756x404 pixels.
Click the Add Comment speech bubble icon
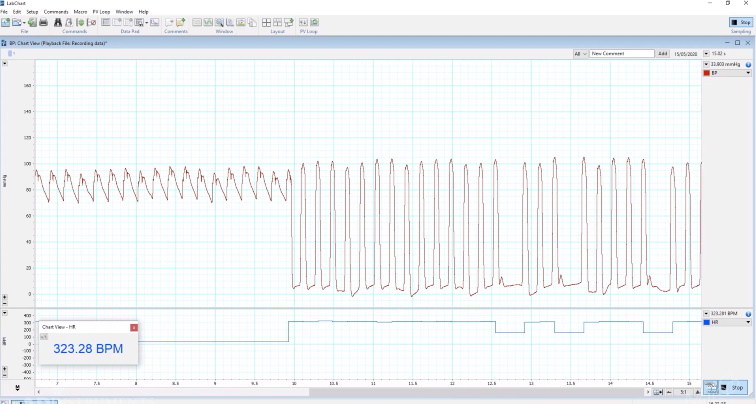[x=169, y=22]
